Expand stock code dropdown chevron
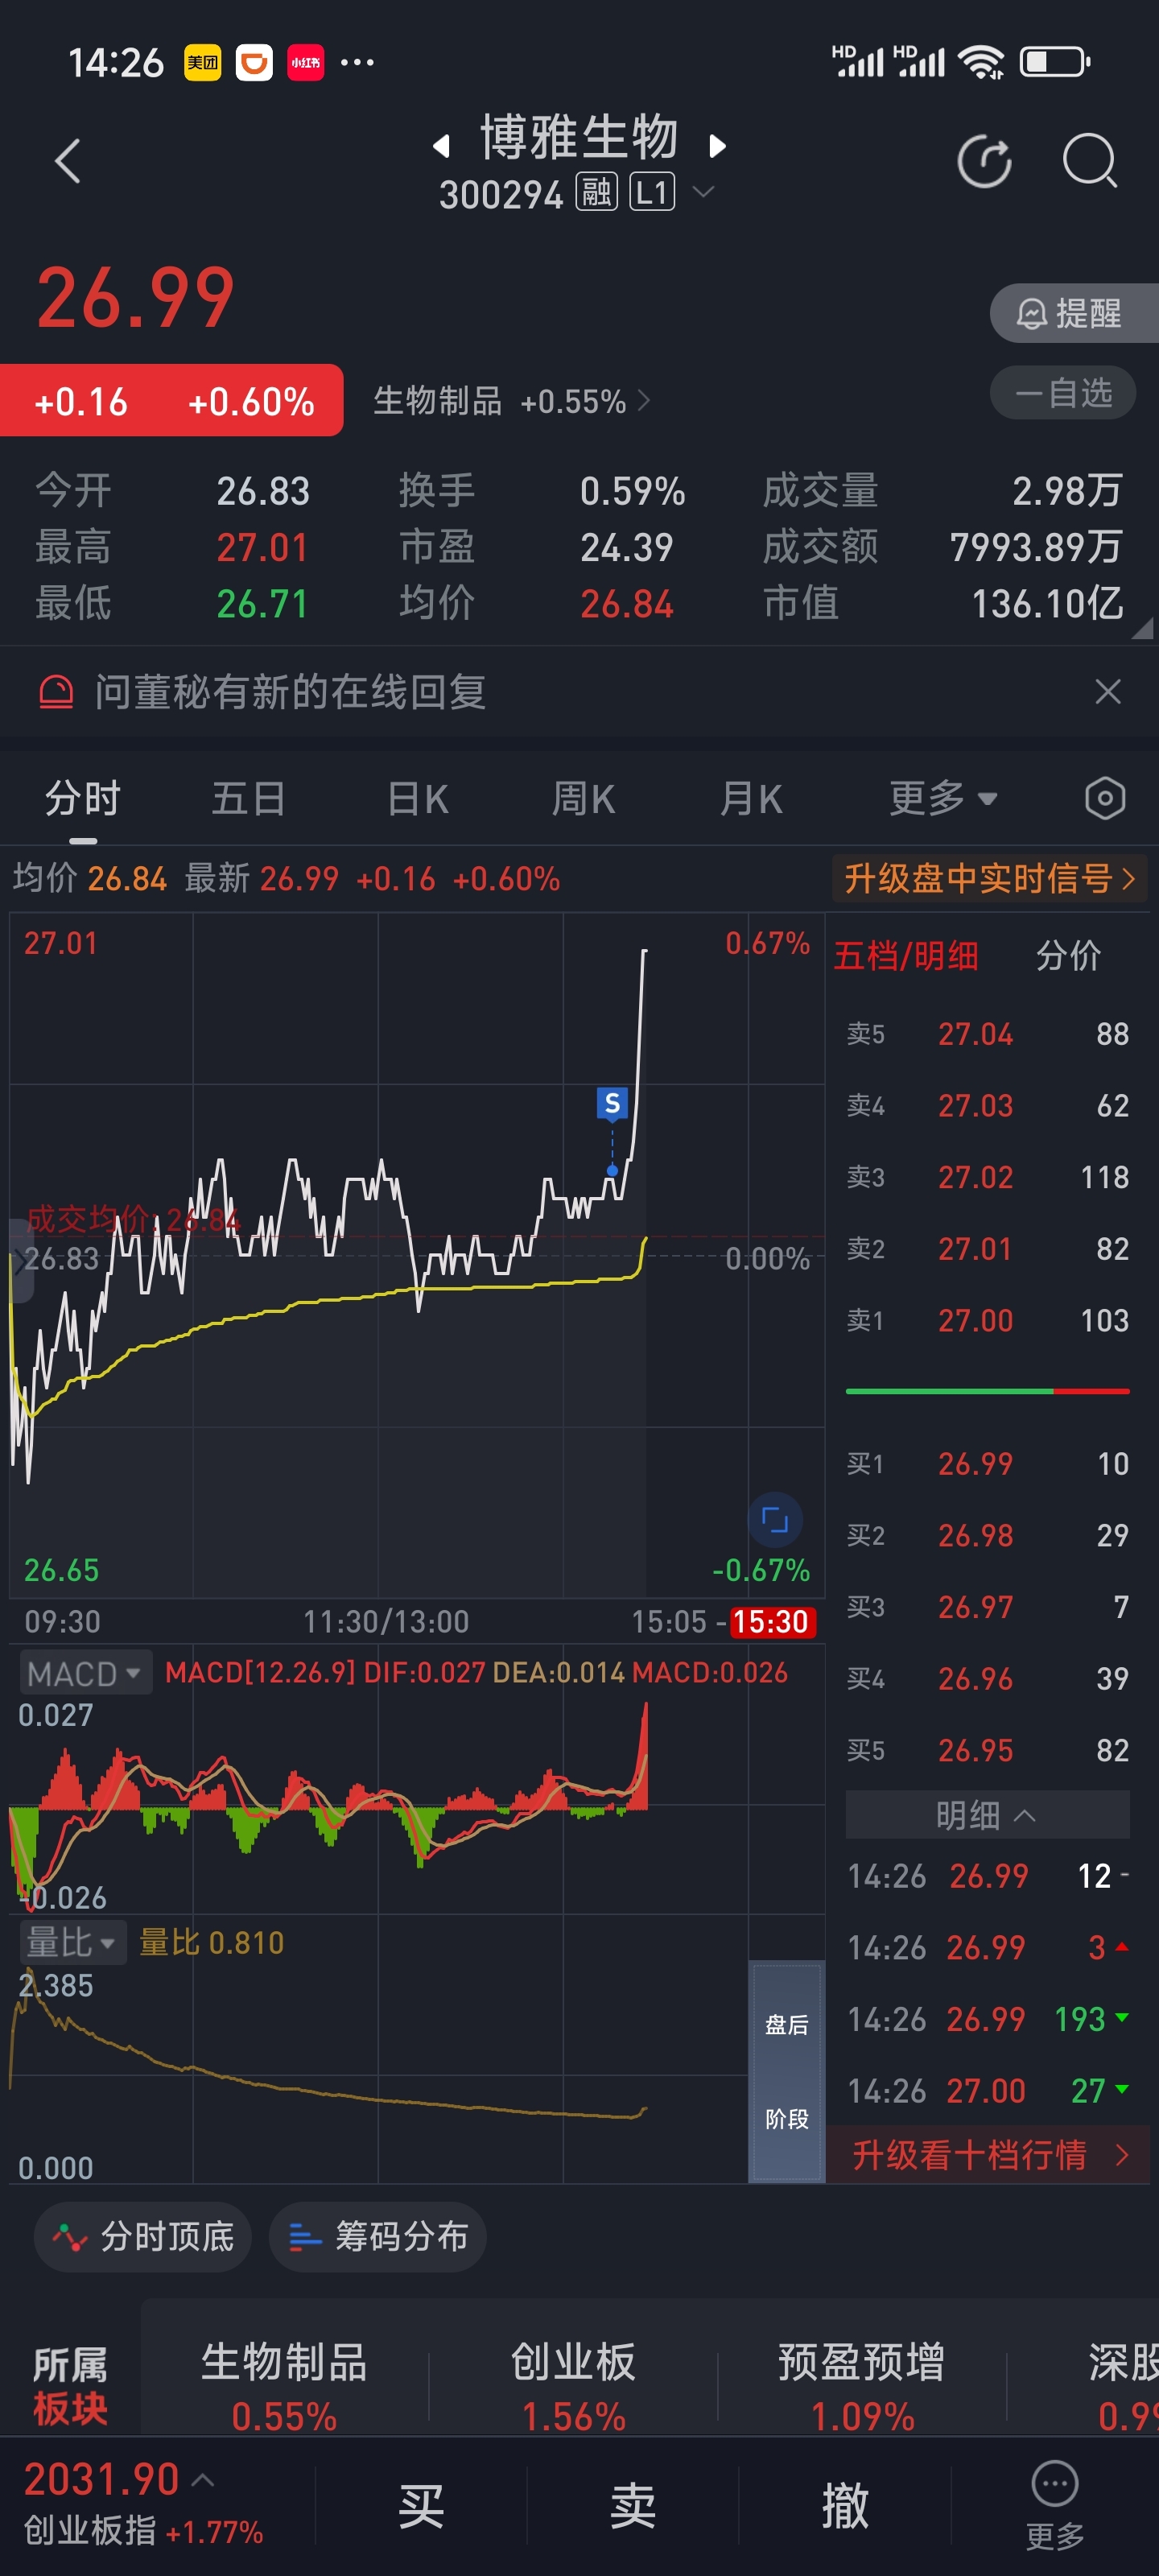The image size is (1159, 2576). coord(704,191)
